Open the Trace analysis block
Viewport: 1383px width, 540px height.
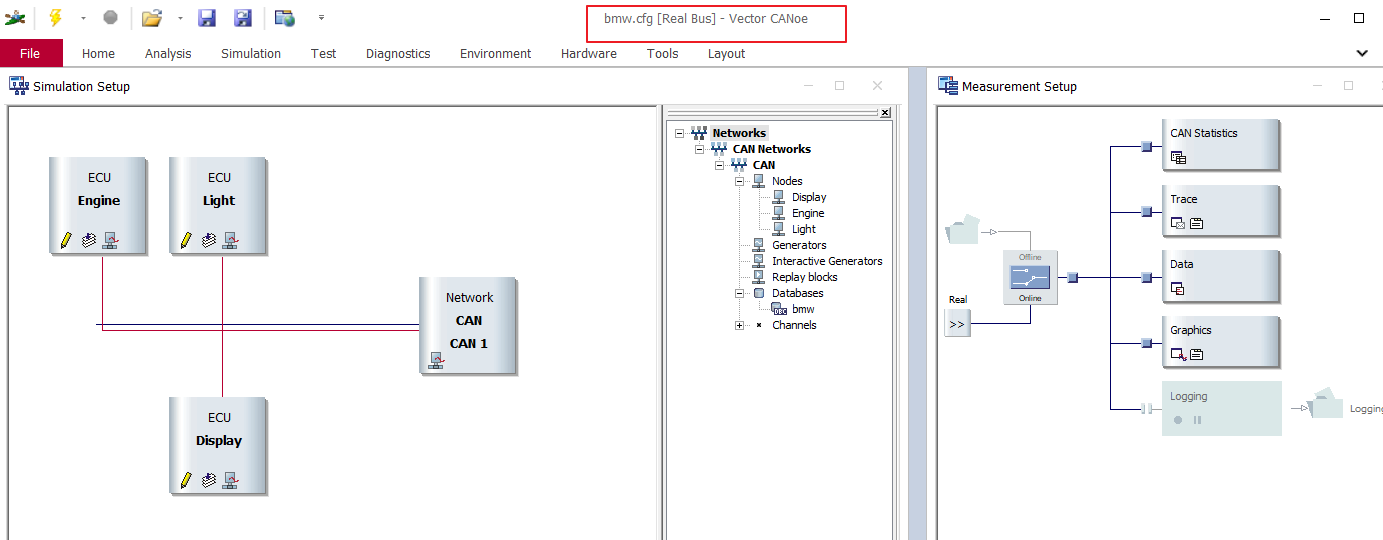(x=1221, y=211)
